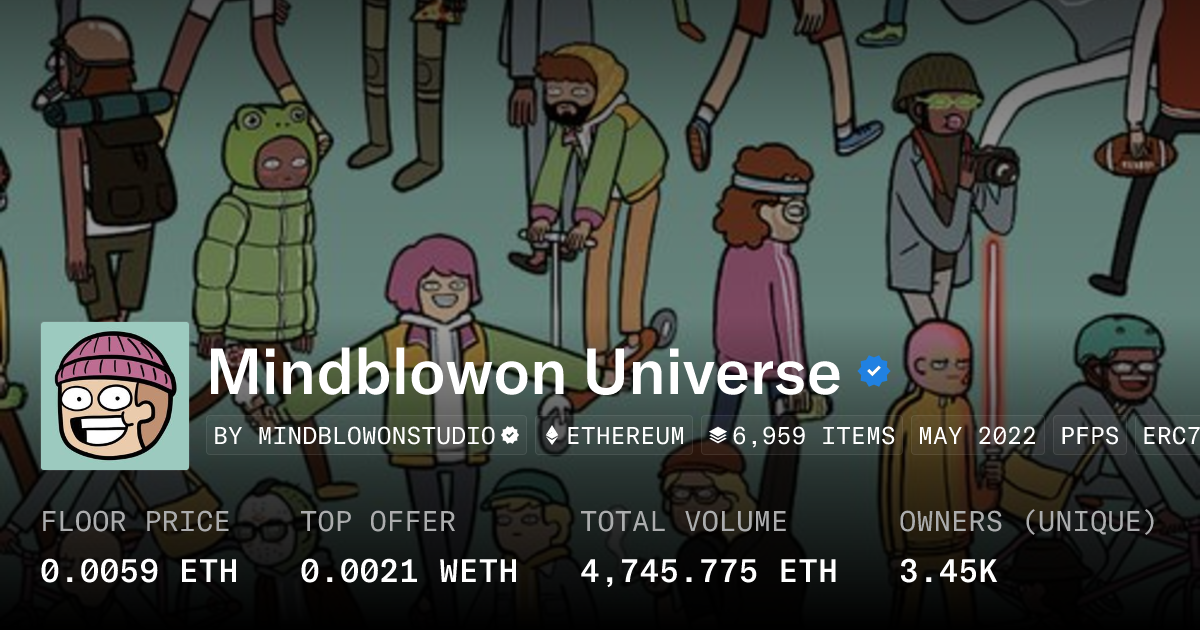
Task: Click the small verified badge after MINDBLOWONSTUDIO
Action: [x=510, y=436]
